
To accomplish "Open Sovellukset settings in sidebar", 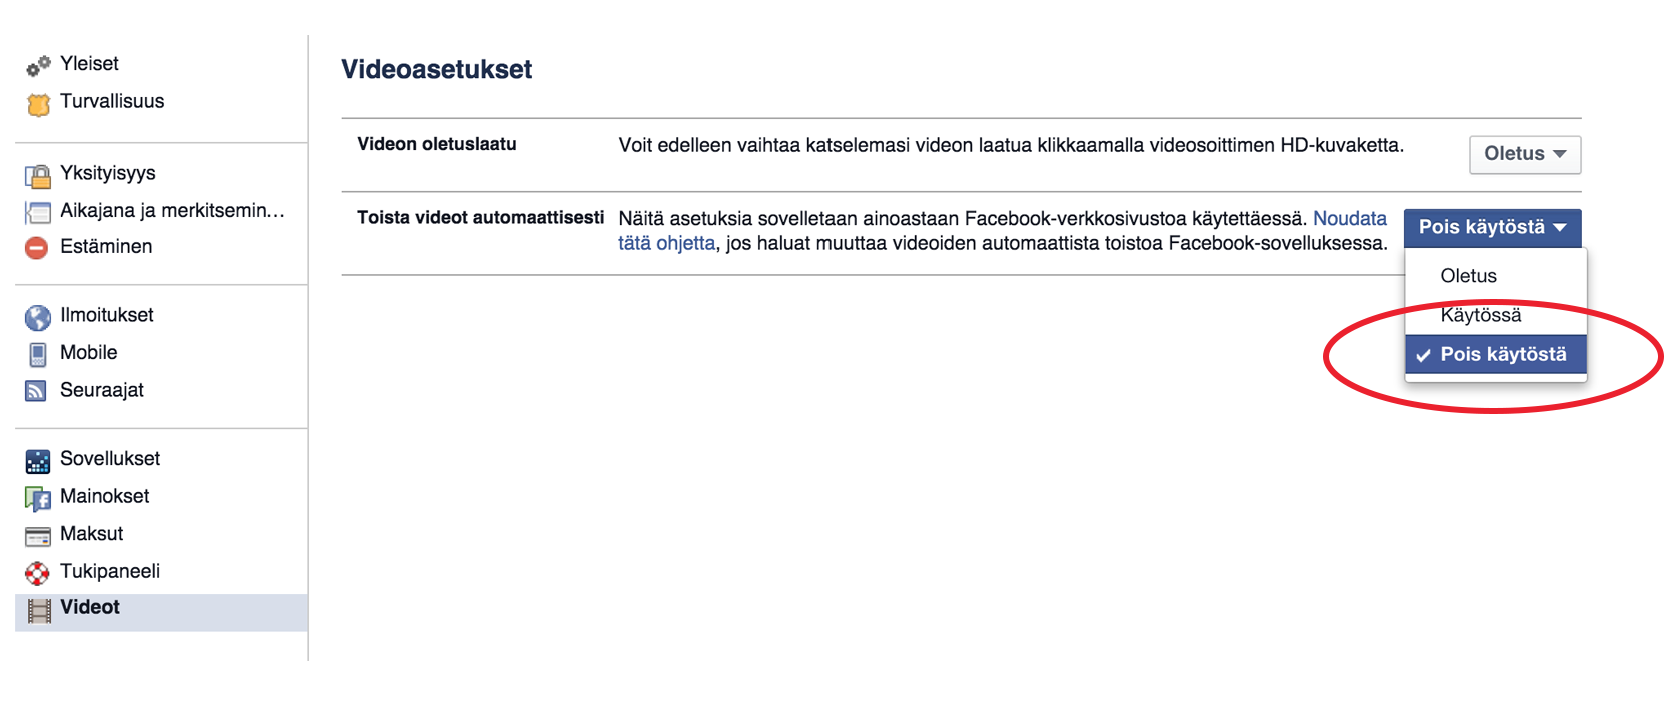I will pyautogui.click(x=110, y=459).
